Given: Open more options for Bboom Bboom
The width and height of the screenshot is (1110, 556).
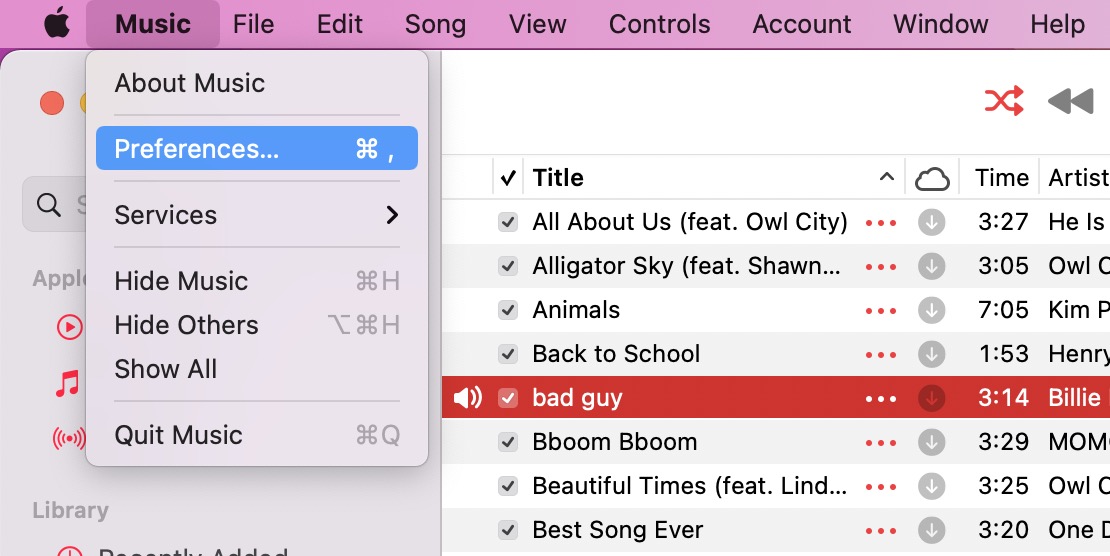Looking at the screenshot, I should click(x=881, y=442).
